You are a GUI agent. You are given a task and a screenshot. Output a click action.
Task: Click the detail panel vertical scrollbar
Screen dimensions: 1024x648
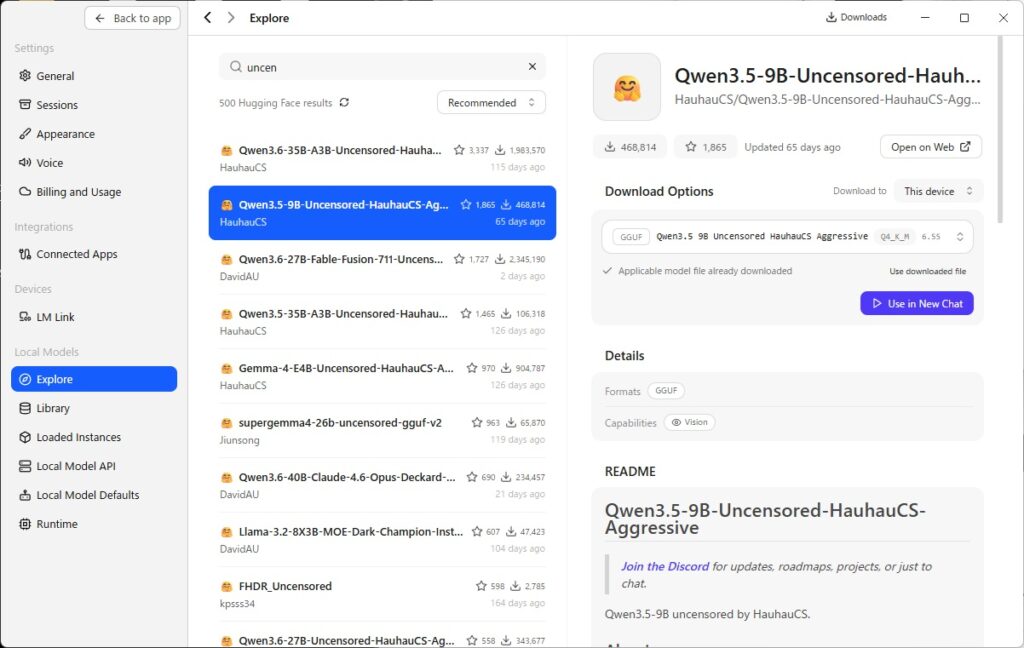(x=1000, y=129)
